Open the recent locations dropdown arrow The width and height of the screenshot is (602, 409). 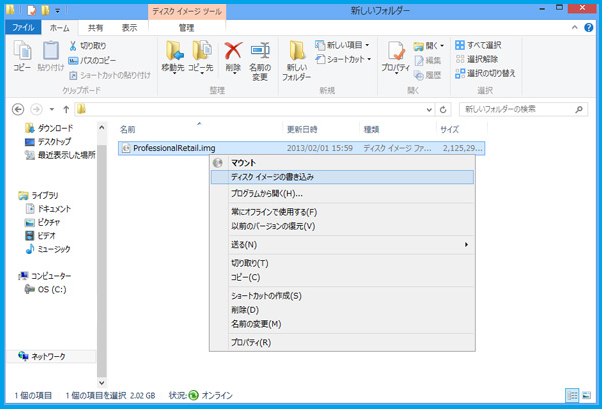click(52, 109)
